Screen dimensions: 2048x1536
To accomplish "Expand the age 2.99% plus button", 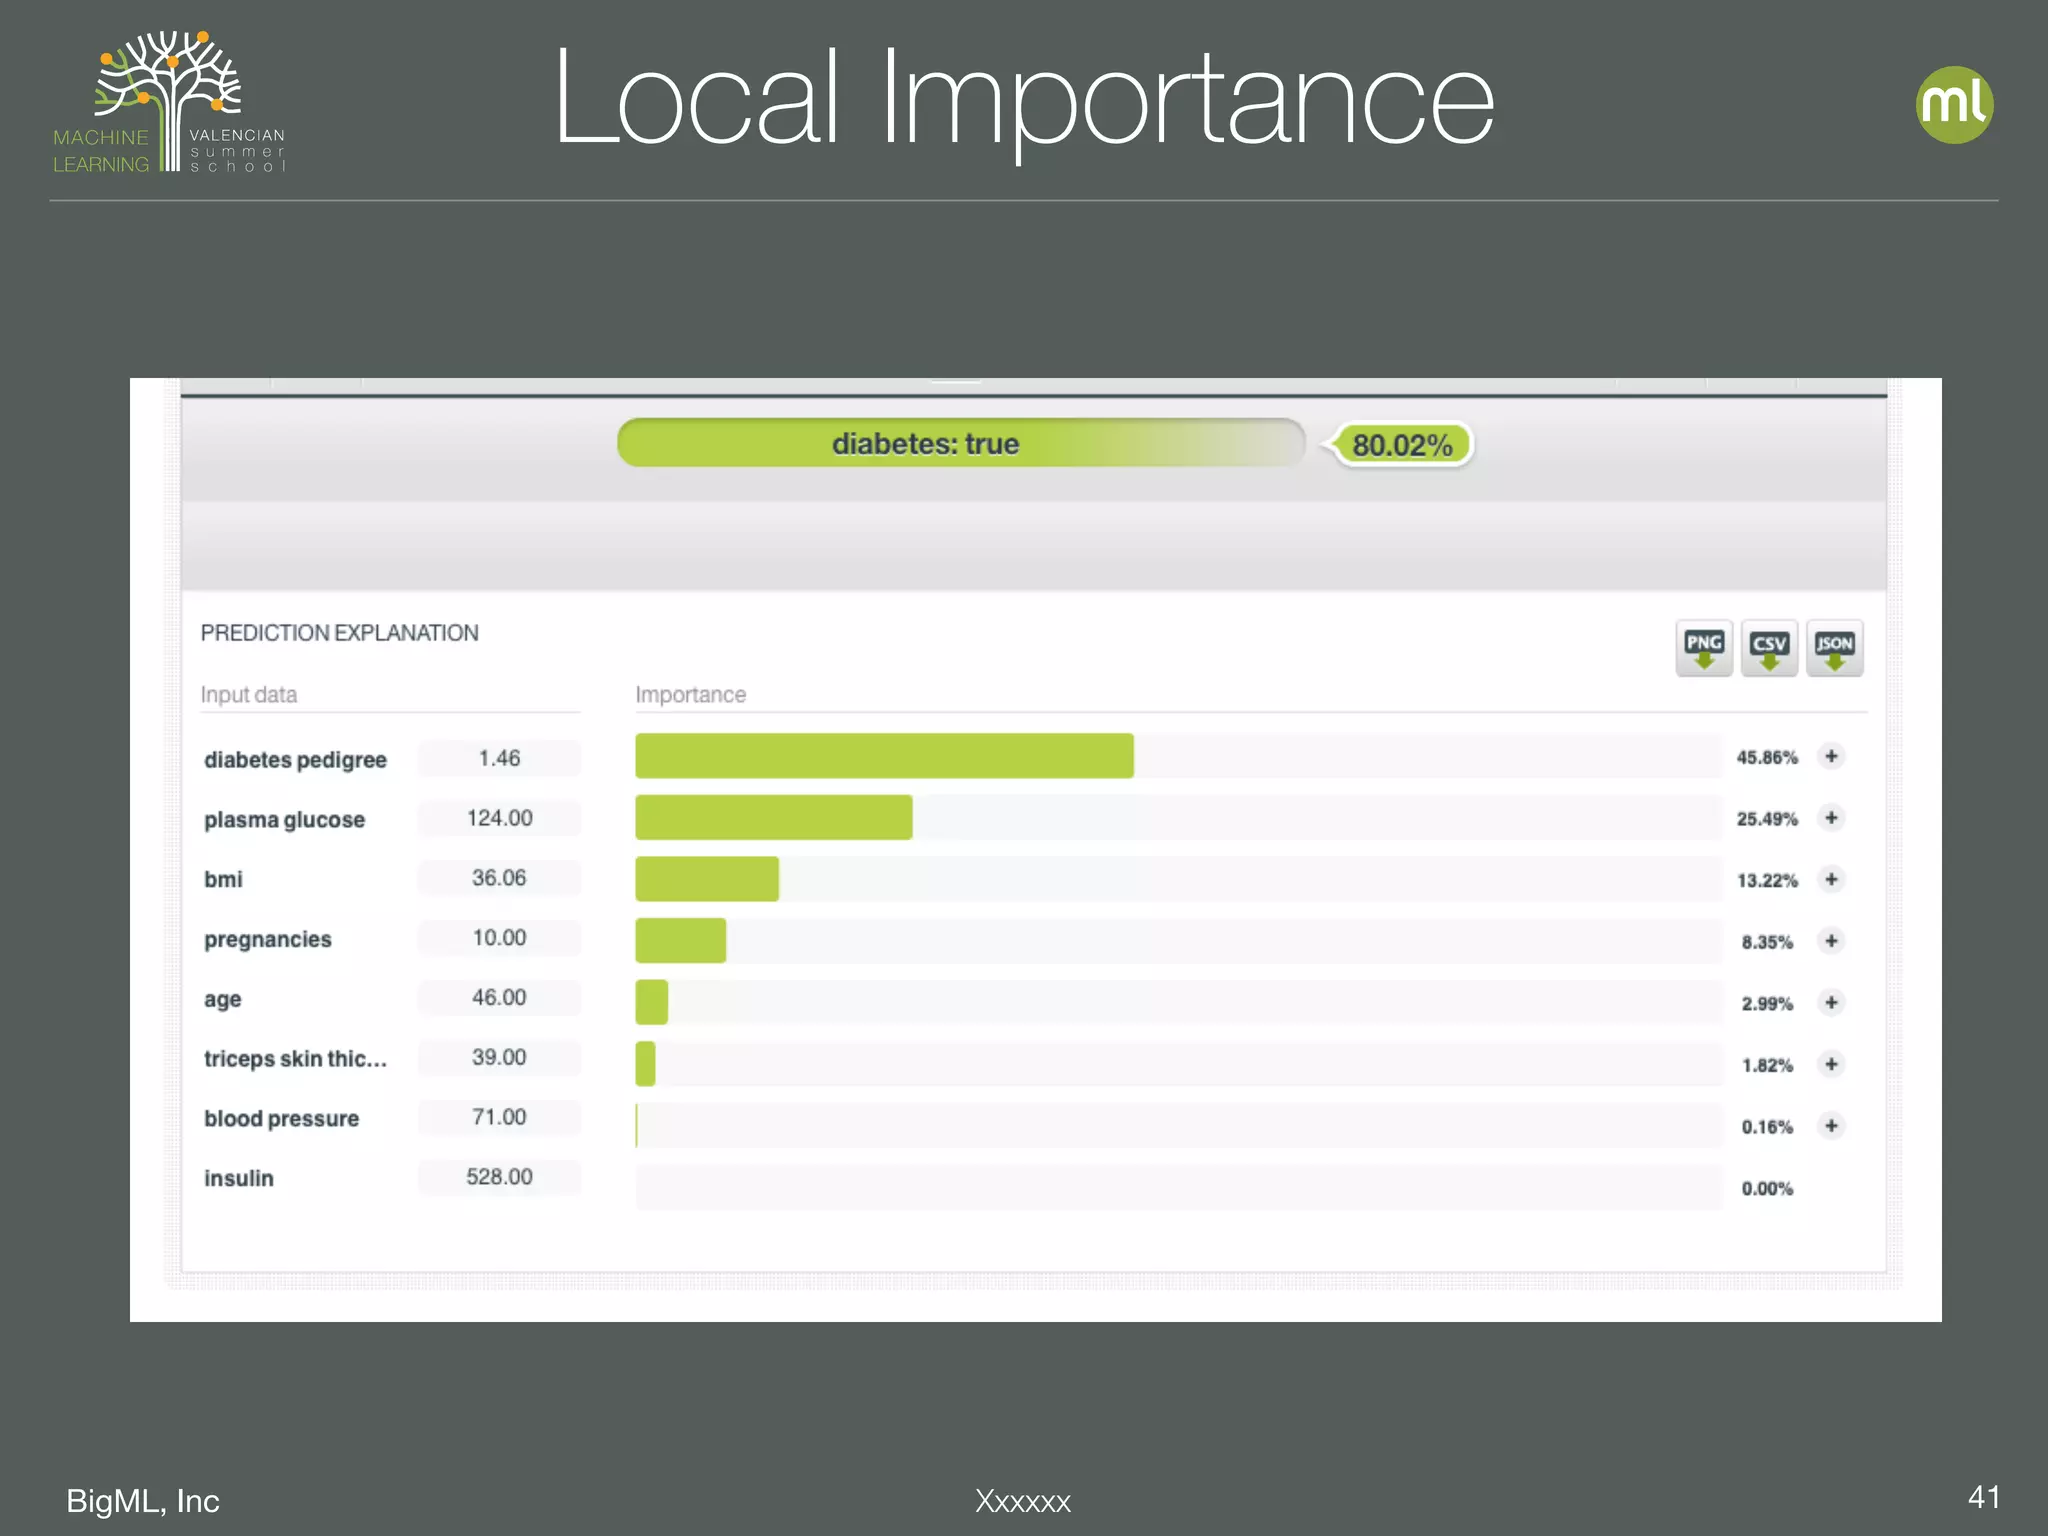I will pos(1831,1002).
